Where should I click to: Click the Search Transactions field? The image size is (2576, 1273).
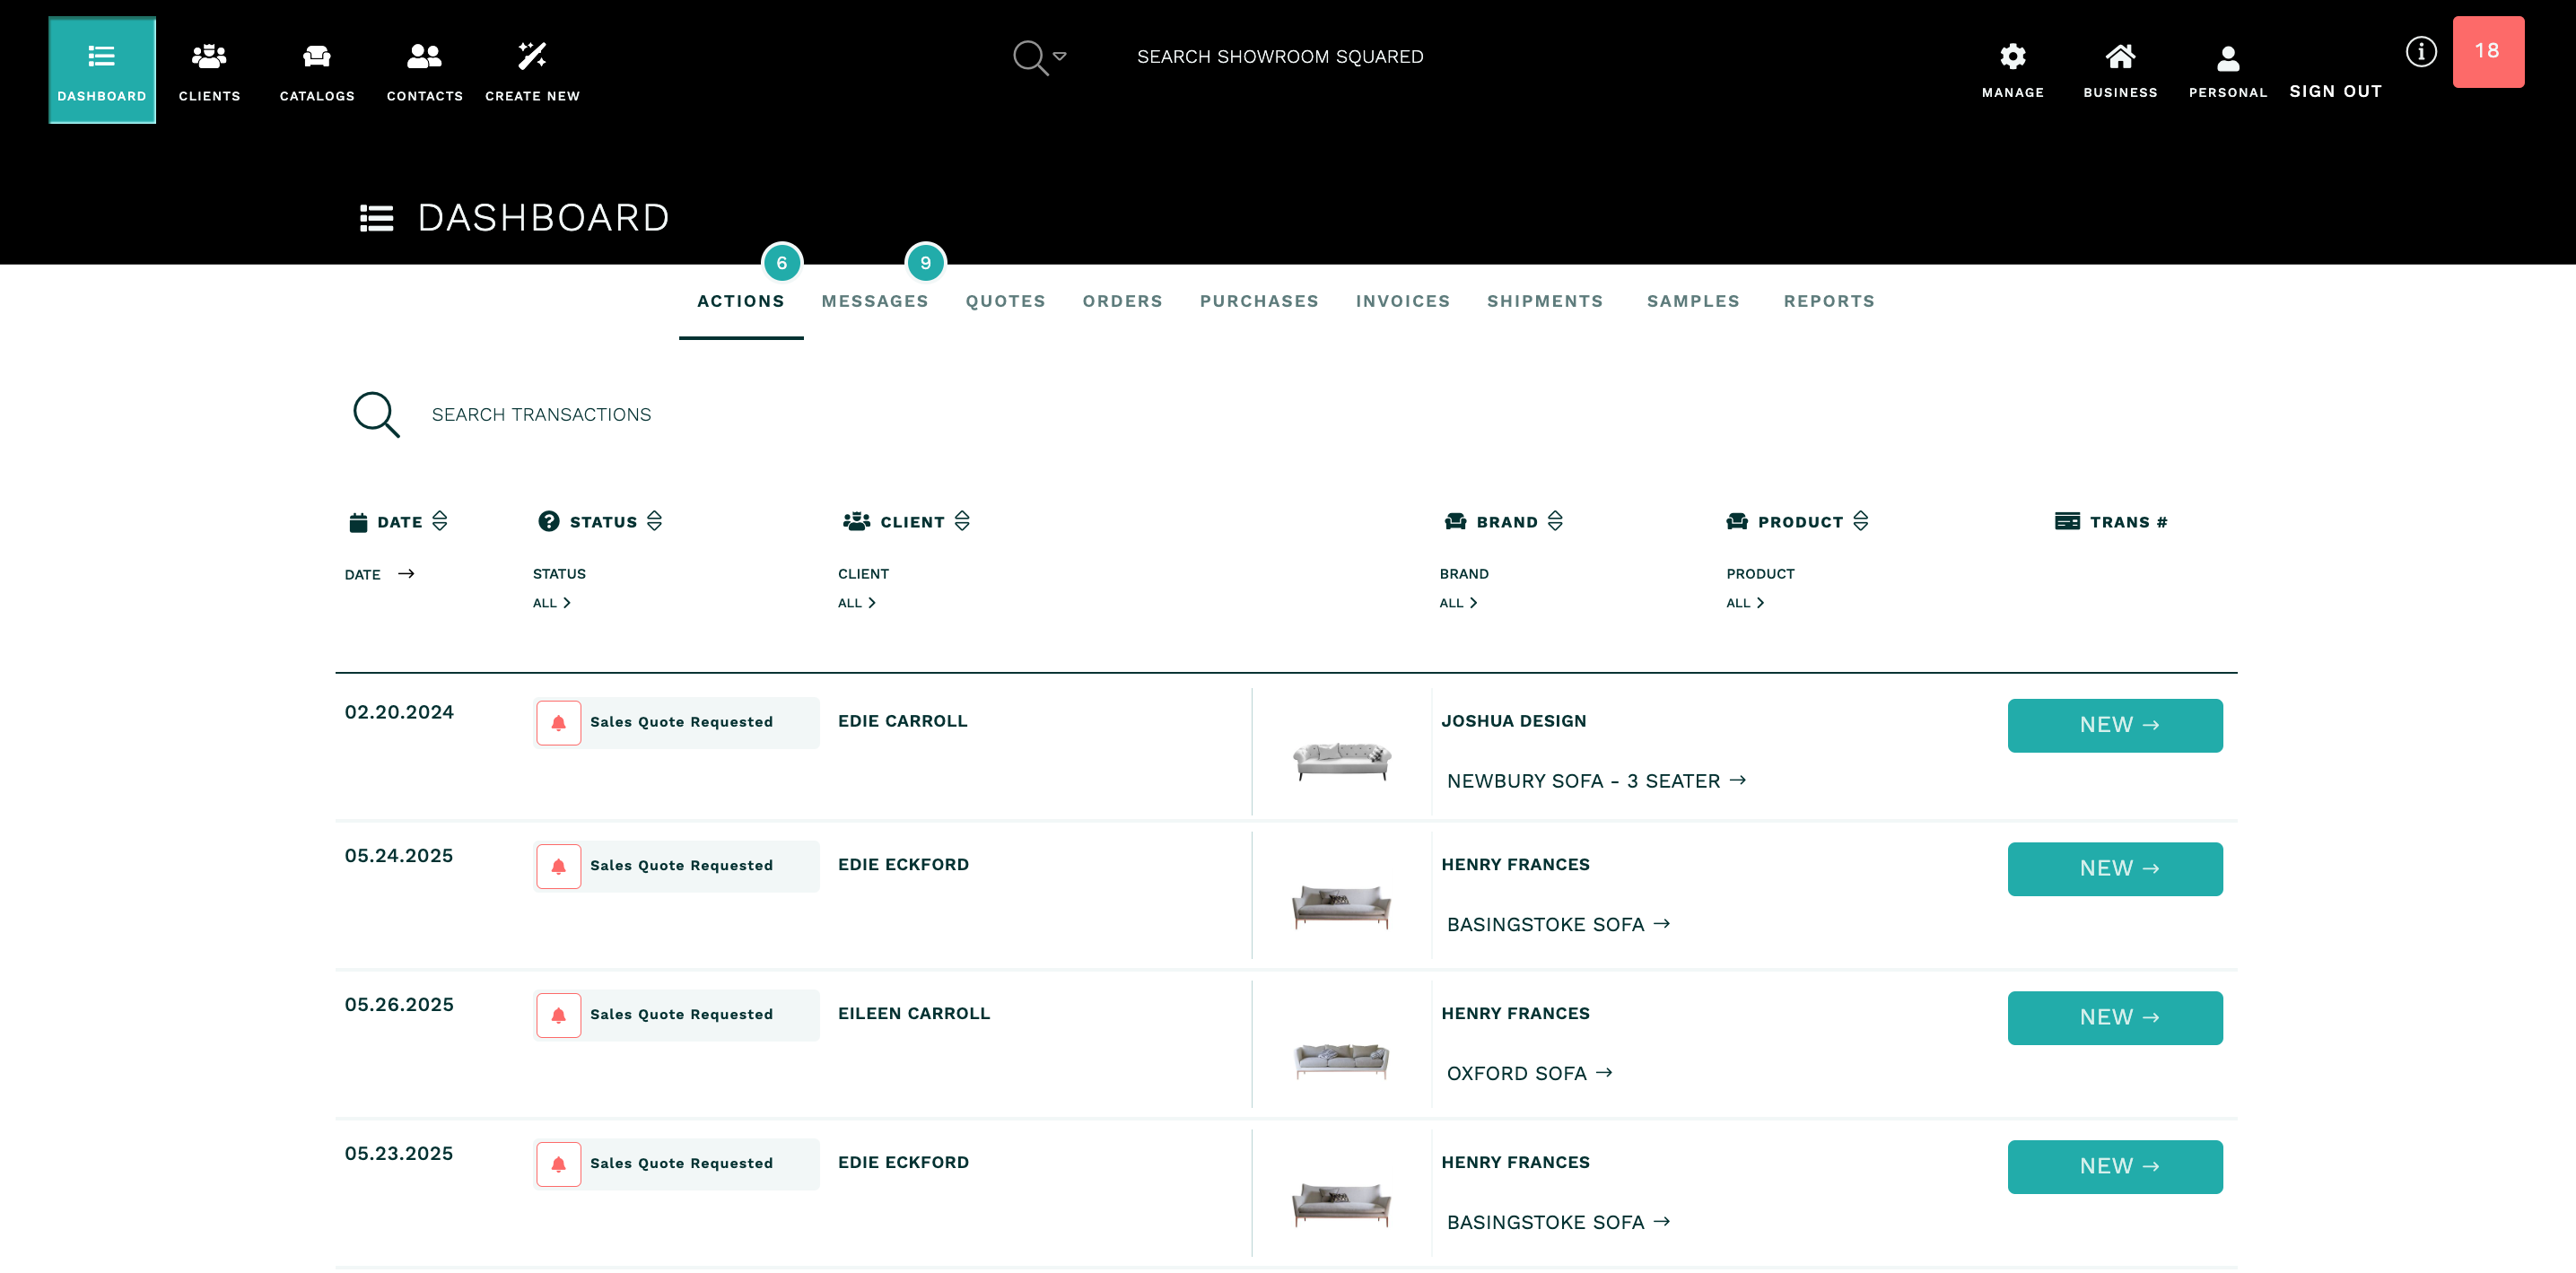pyautogui.click(x=541, y=414)
